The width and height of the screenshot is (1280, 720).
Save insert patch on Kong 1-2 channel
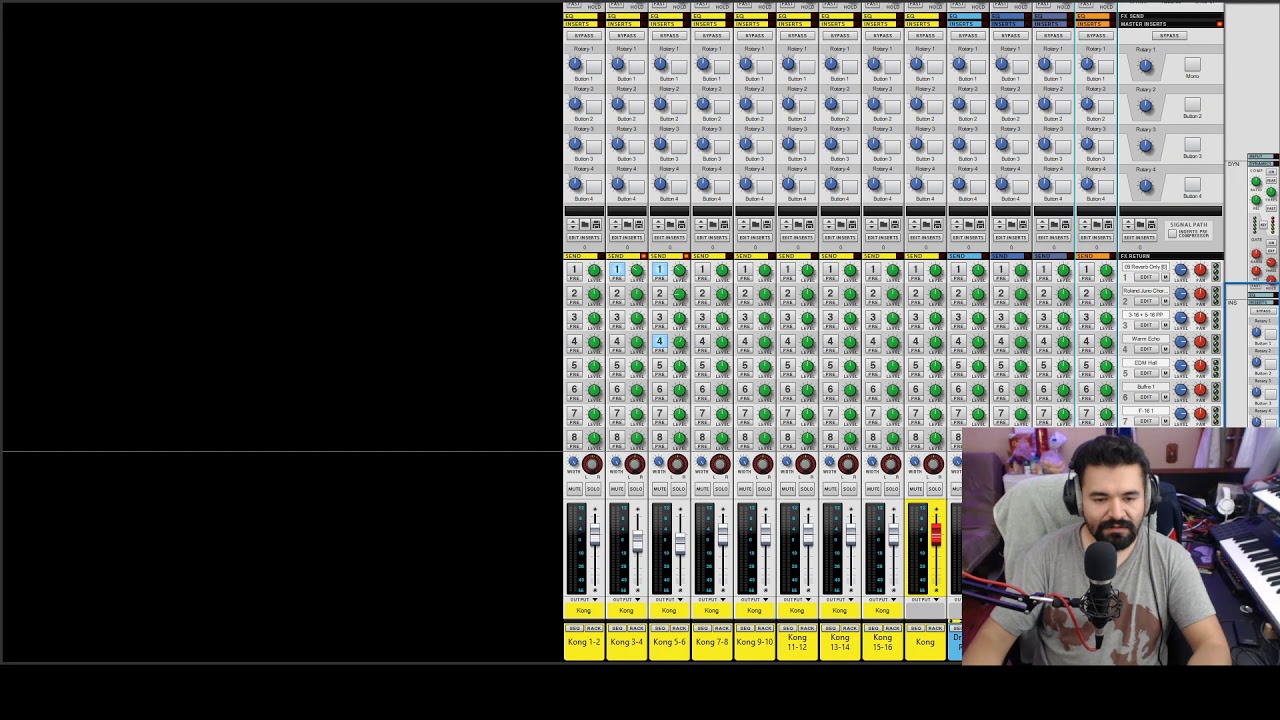tap(596, 224)
